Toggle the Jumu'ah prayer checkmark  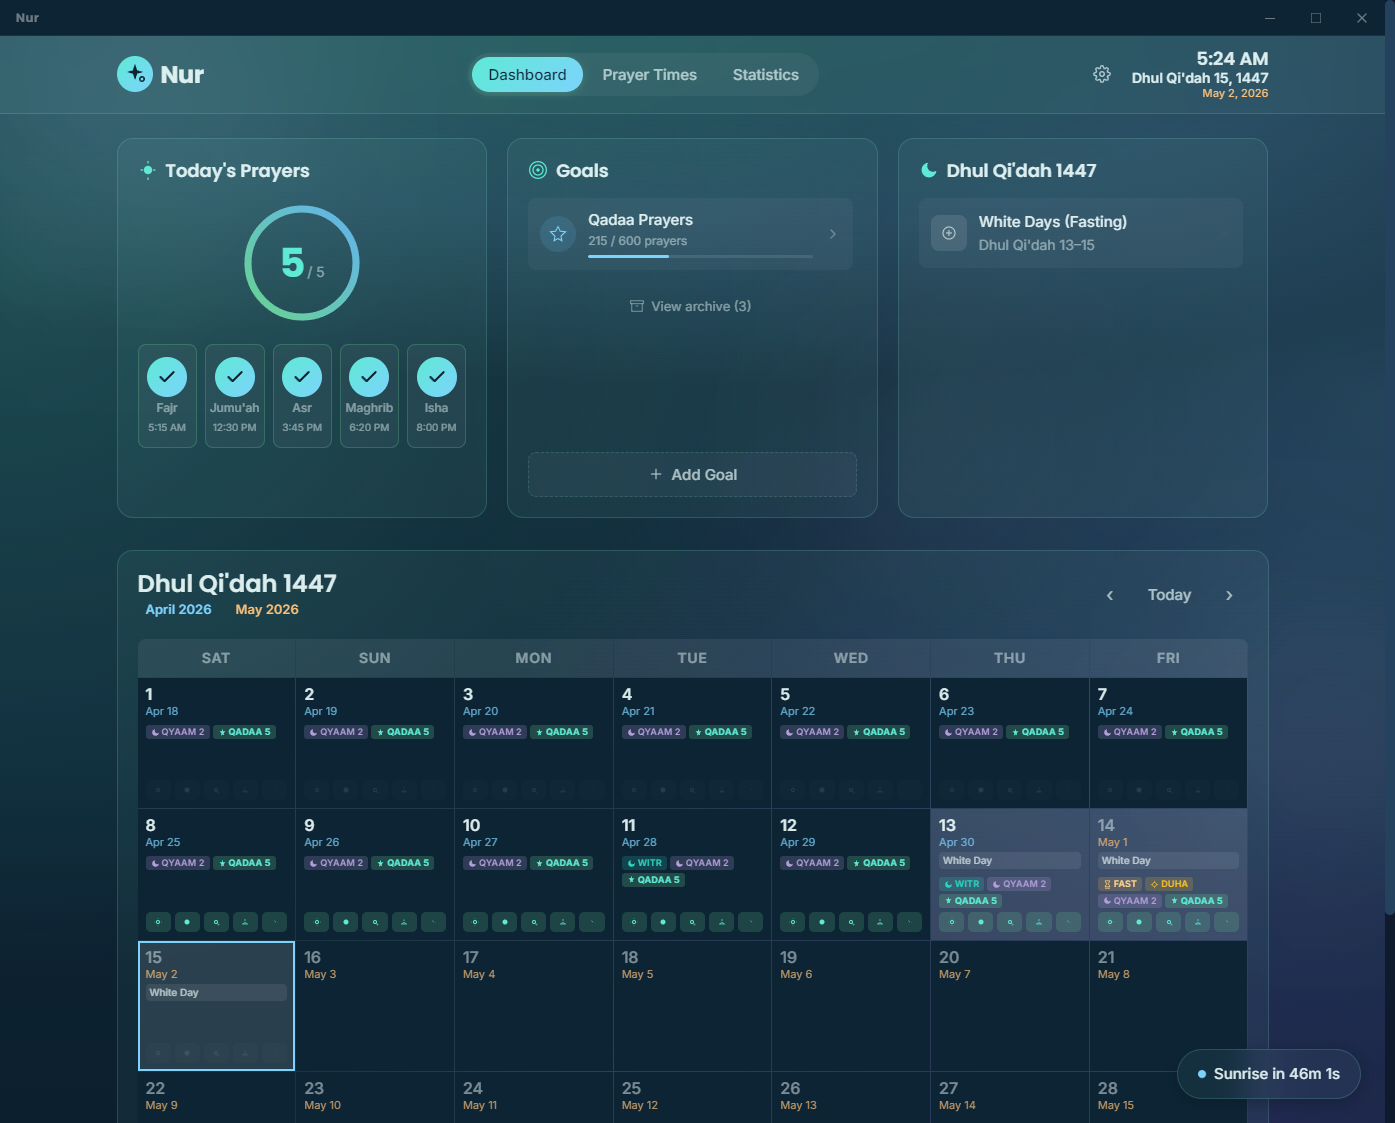pos(235,377)
